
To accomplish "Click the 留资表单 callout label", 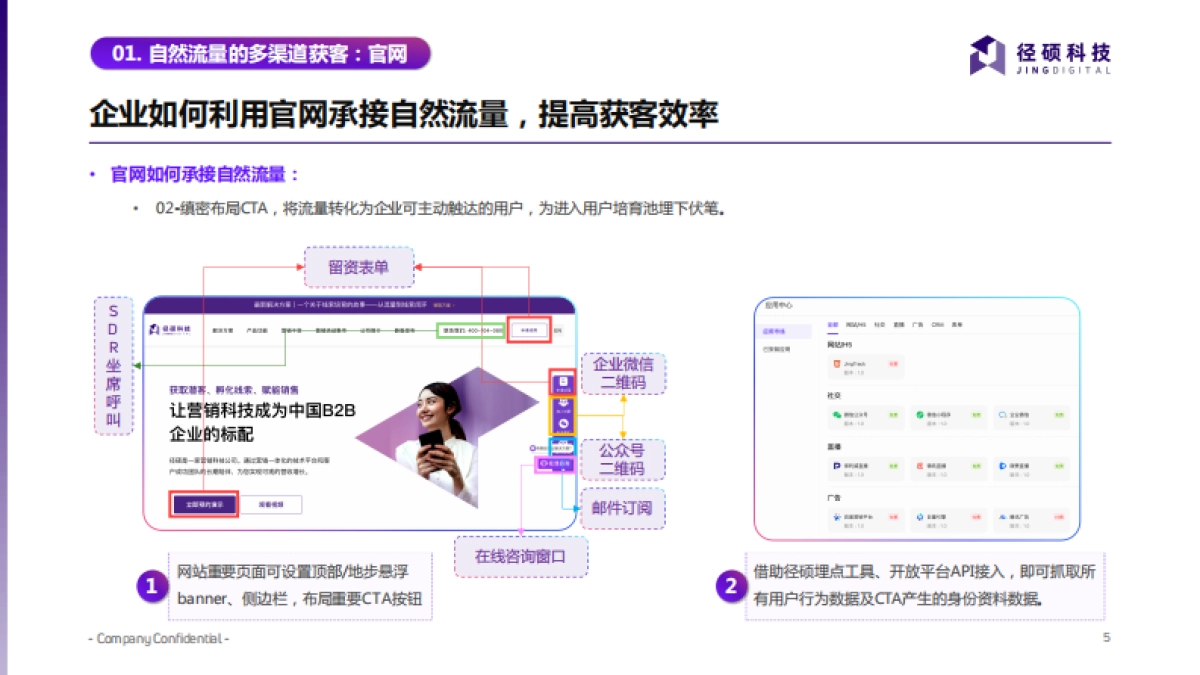I will (x=358, y=266).
